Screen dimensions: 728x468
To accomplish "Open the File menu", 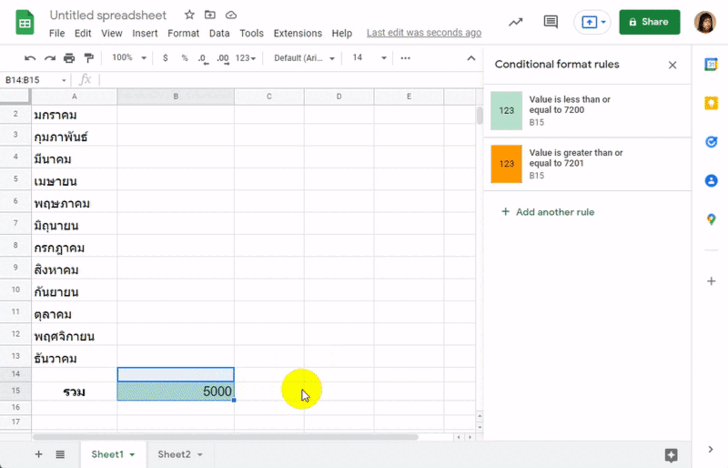I will 57,33.
